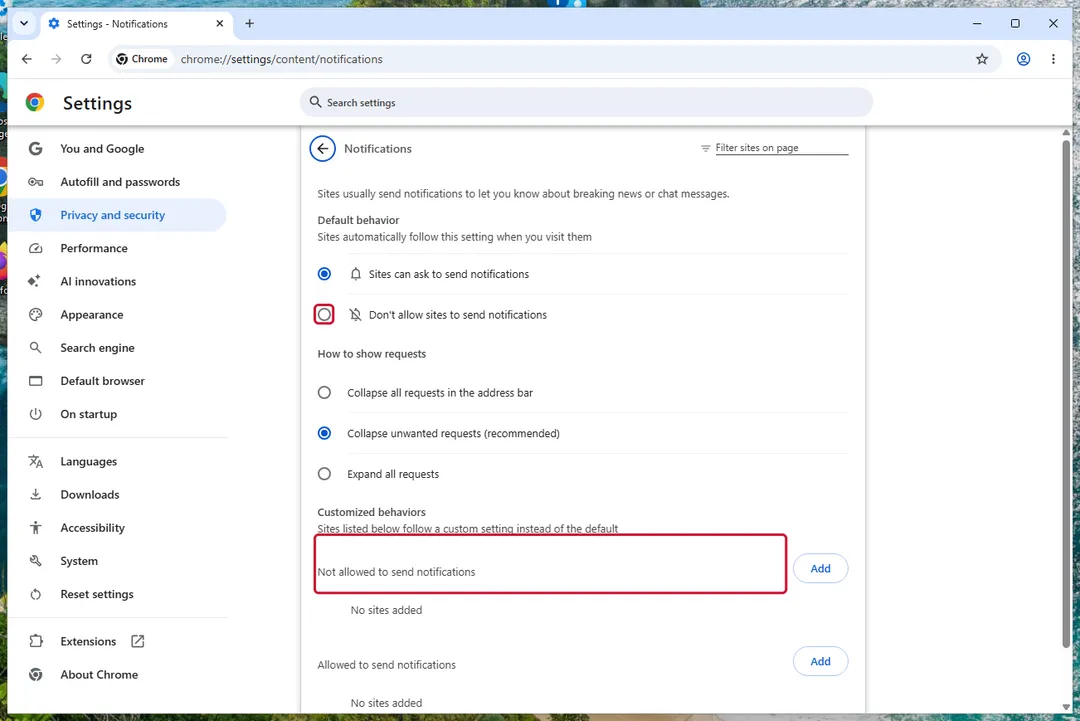Click the magnifier icon in Search settings

click(x=315, y=102)
